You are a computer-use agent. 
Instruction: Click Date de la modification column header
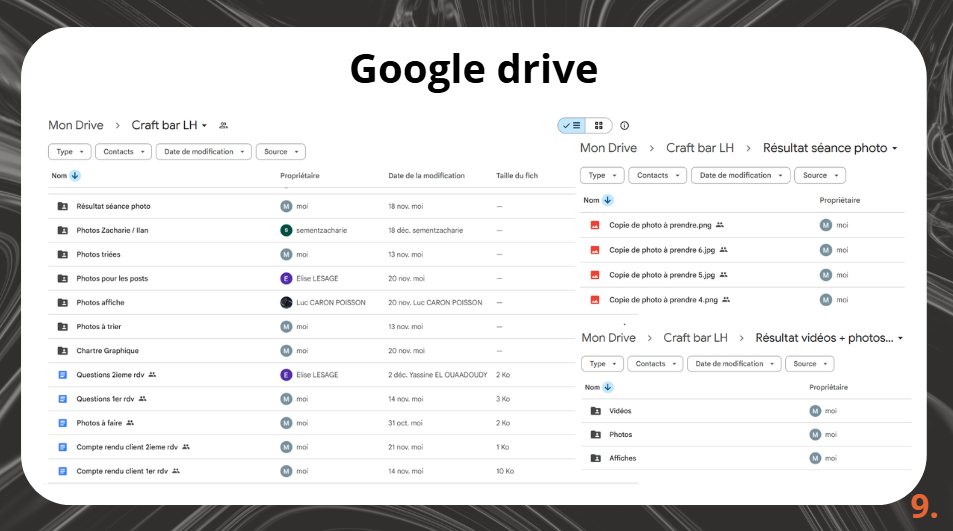point(426,176)
